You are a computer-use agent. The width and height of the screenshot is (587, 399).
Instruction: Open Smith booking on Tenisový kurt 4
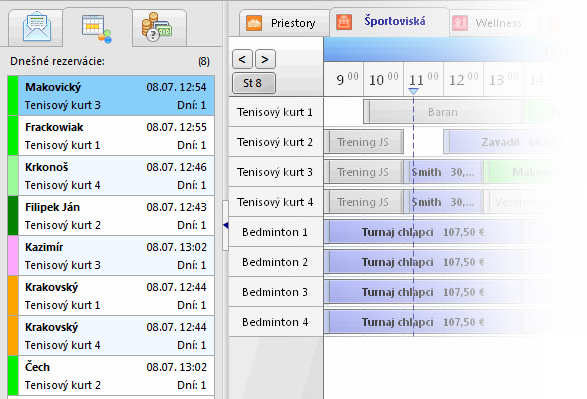[x=444, y=202]
